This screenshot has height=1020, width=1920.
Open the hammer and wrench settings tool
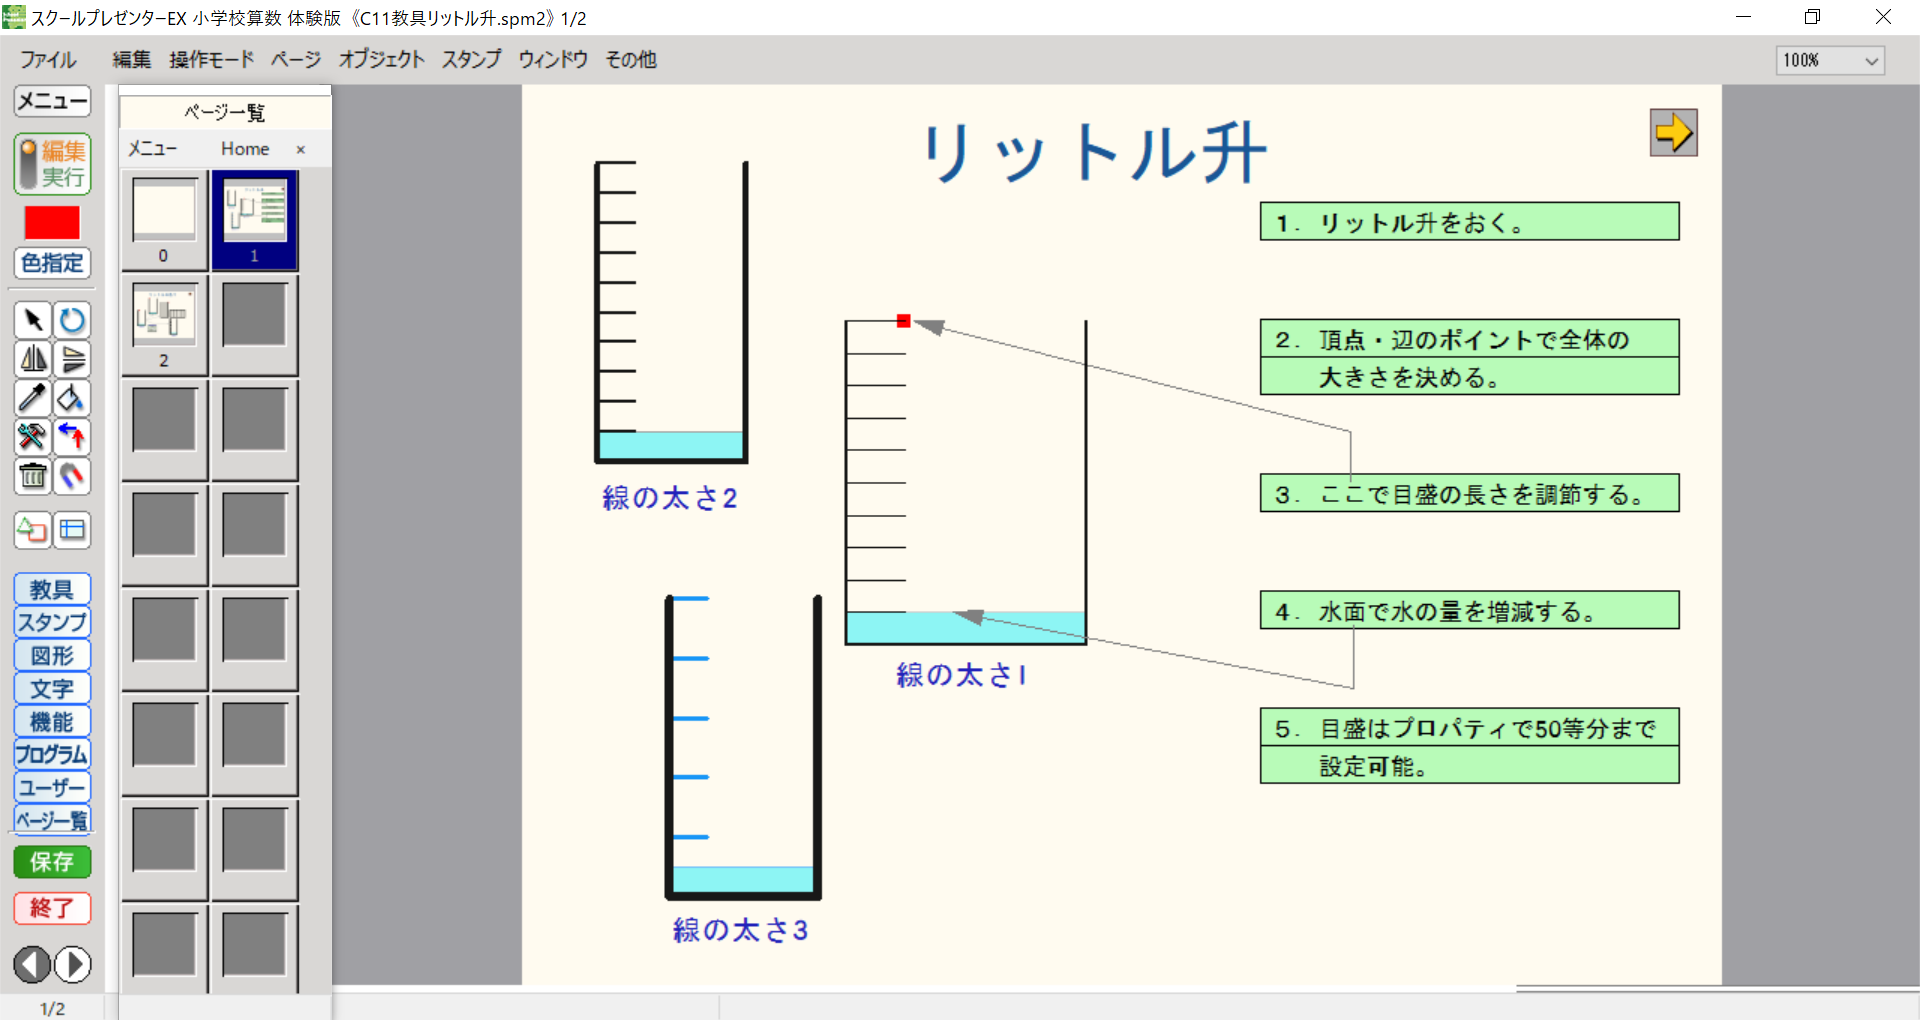33,437
